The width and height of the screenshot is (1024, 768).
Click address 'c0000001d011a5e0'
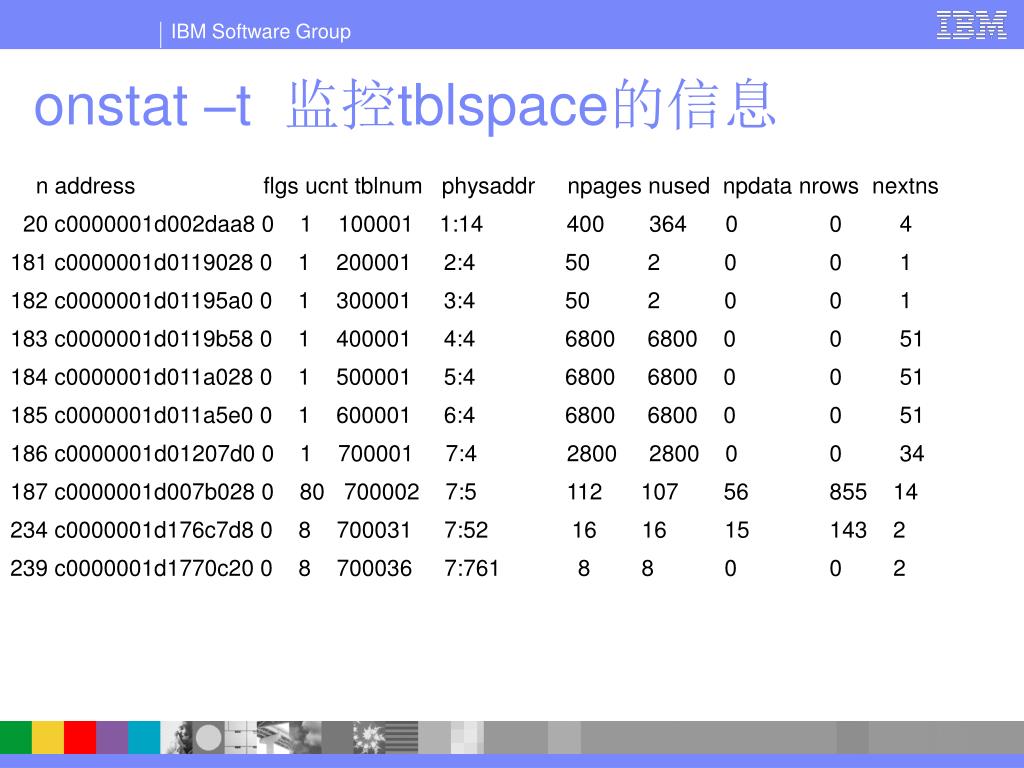point(153,416)
